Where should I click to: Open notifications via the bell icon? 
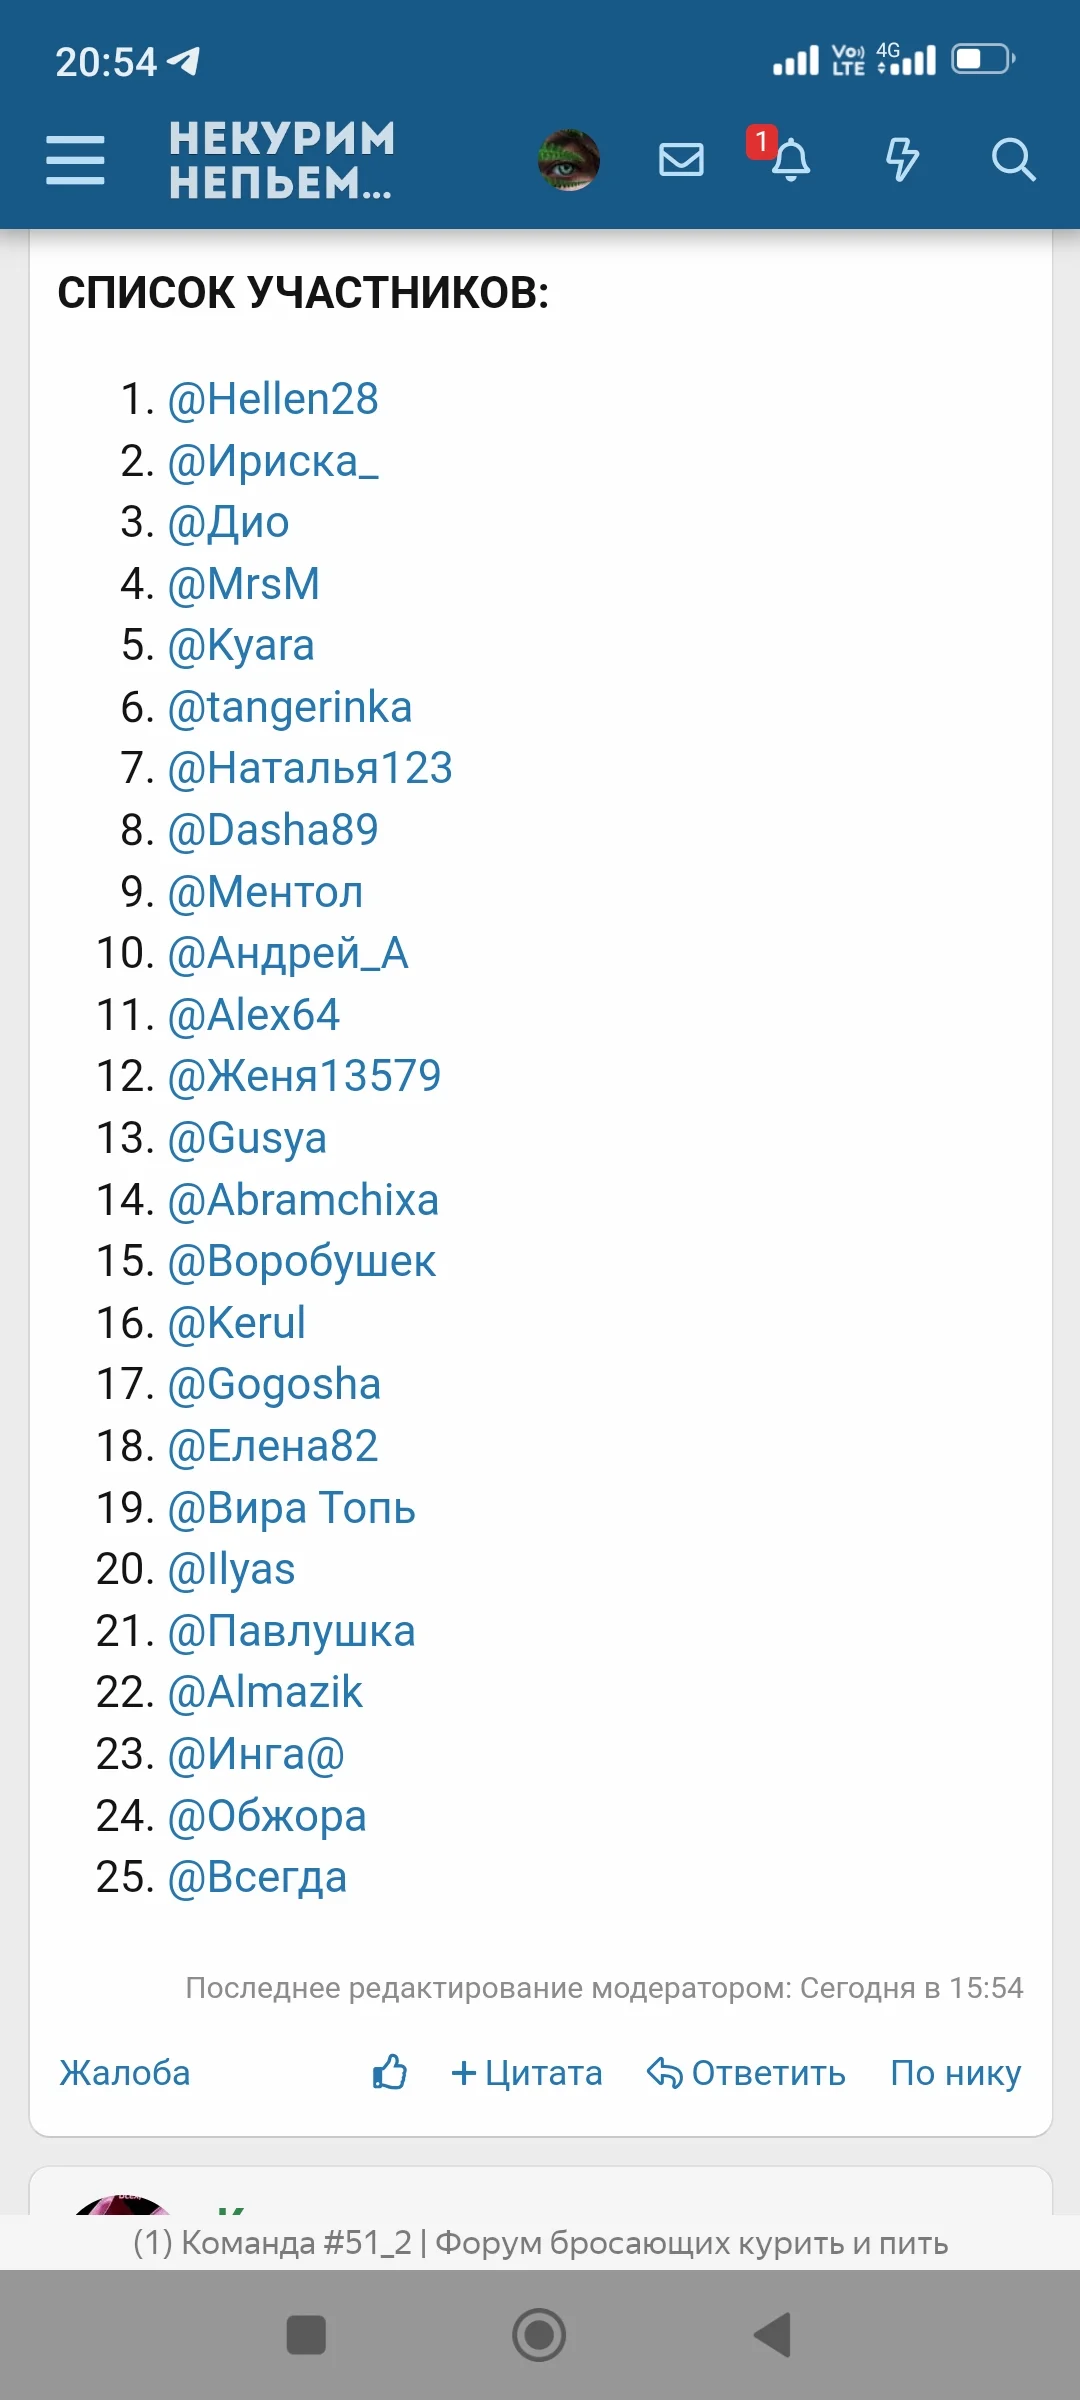click(x=791, y=162)
